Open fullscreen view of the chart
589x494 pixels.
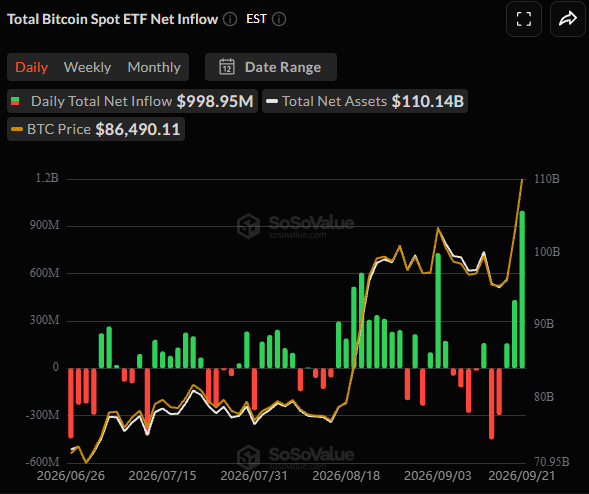[x=524, y=19]
